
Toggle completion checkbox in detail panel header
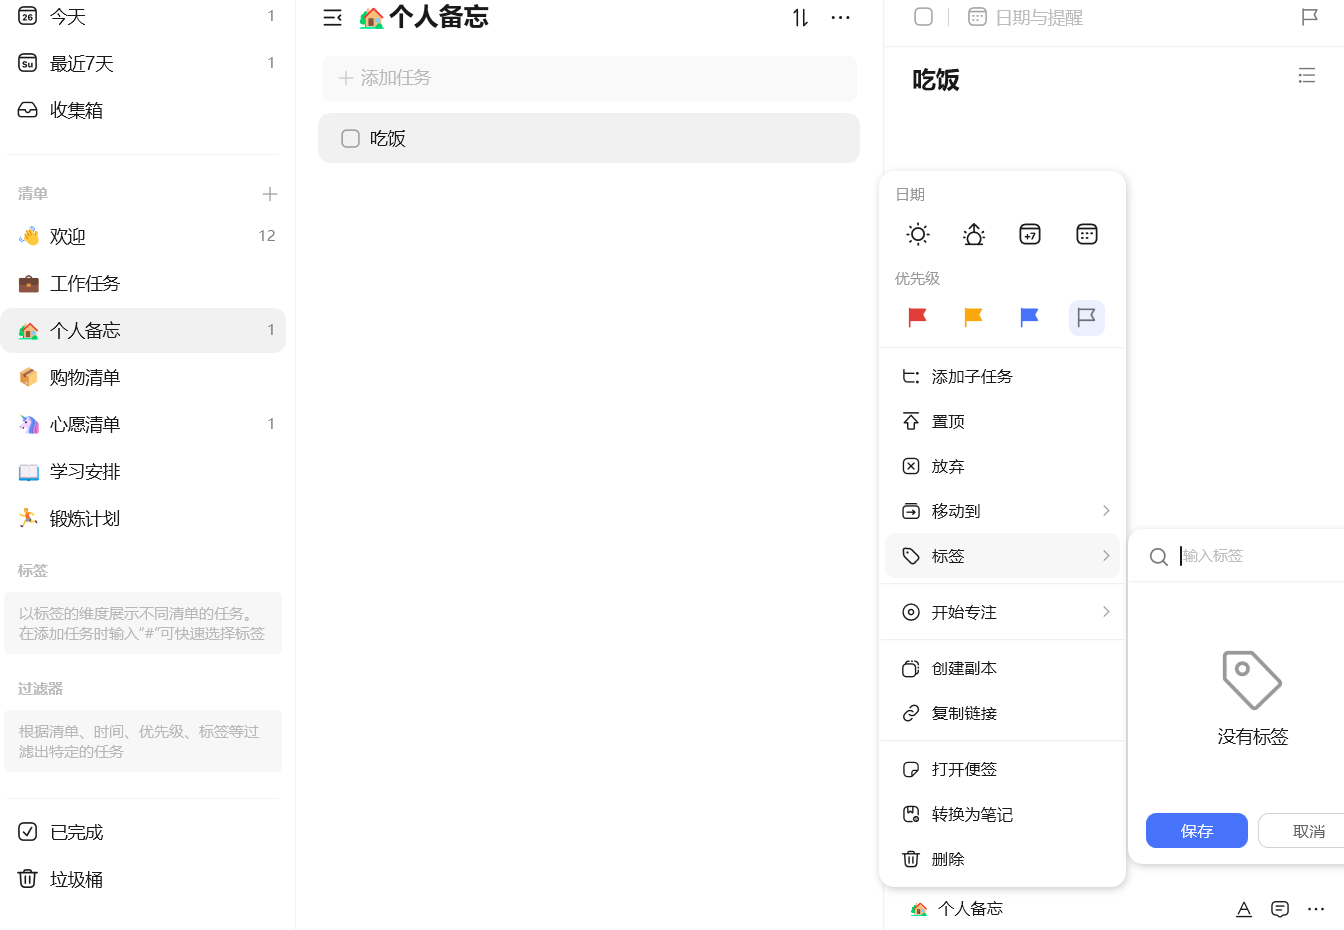924,17
